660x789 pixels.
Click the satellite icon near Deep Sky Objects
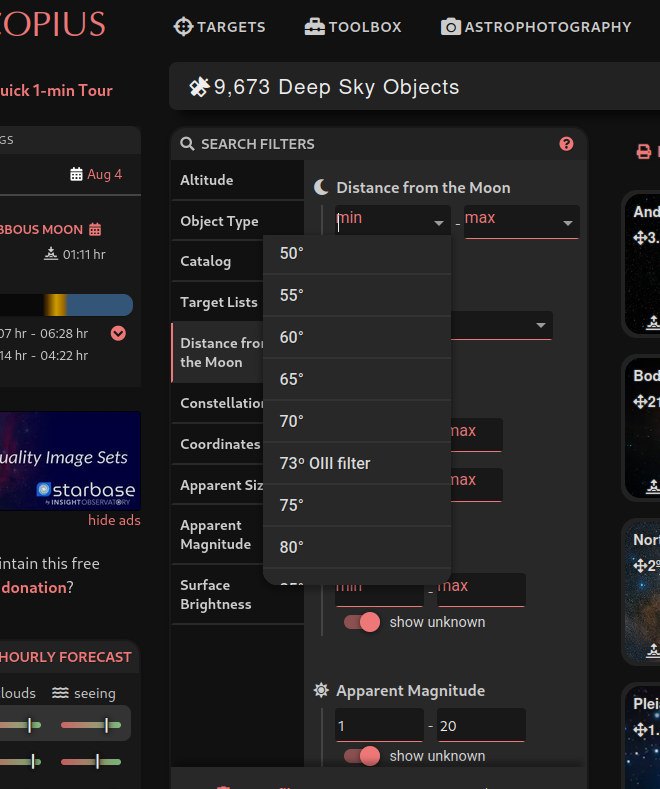click(x=199, y=87)
